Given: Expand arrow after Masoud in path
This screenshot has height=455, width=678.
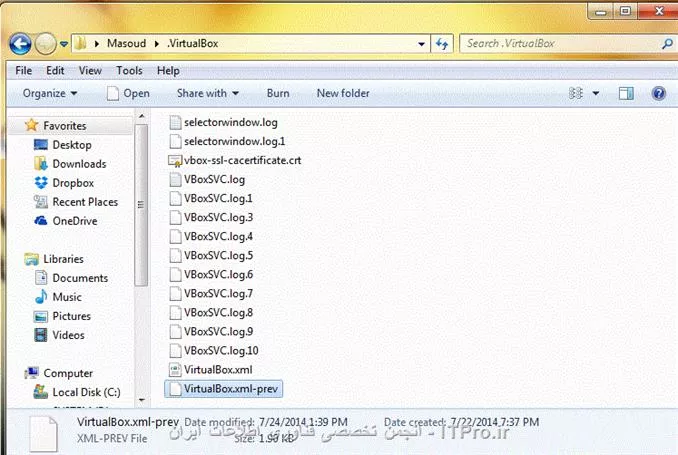Looking at the screenshot, I should [x=157, y=44].
